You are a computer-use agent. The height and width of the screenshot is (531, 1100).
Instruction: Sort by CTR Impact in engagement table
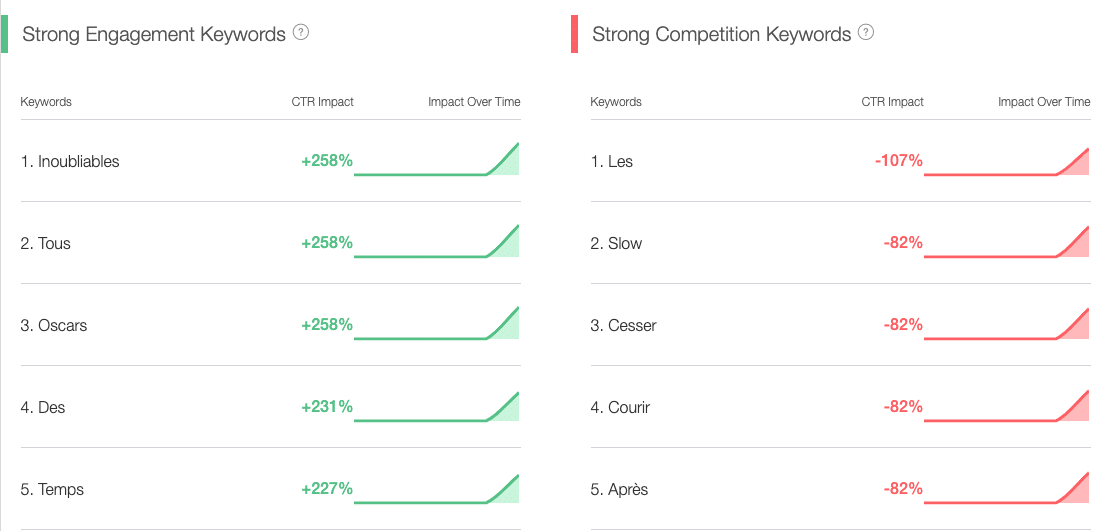pyautogui.click(x=323, y=102)
